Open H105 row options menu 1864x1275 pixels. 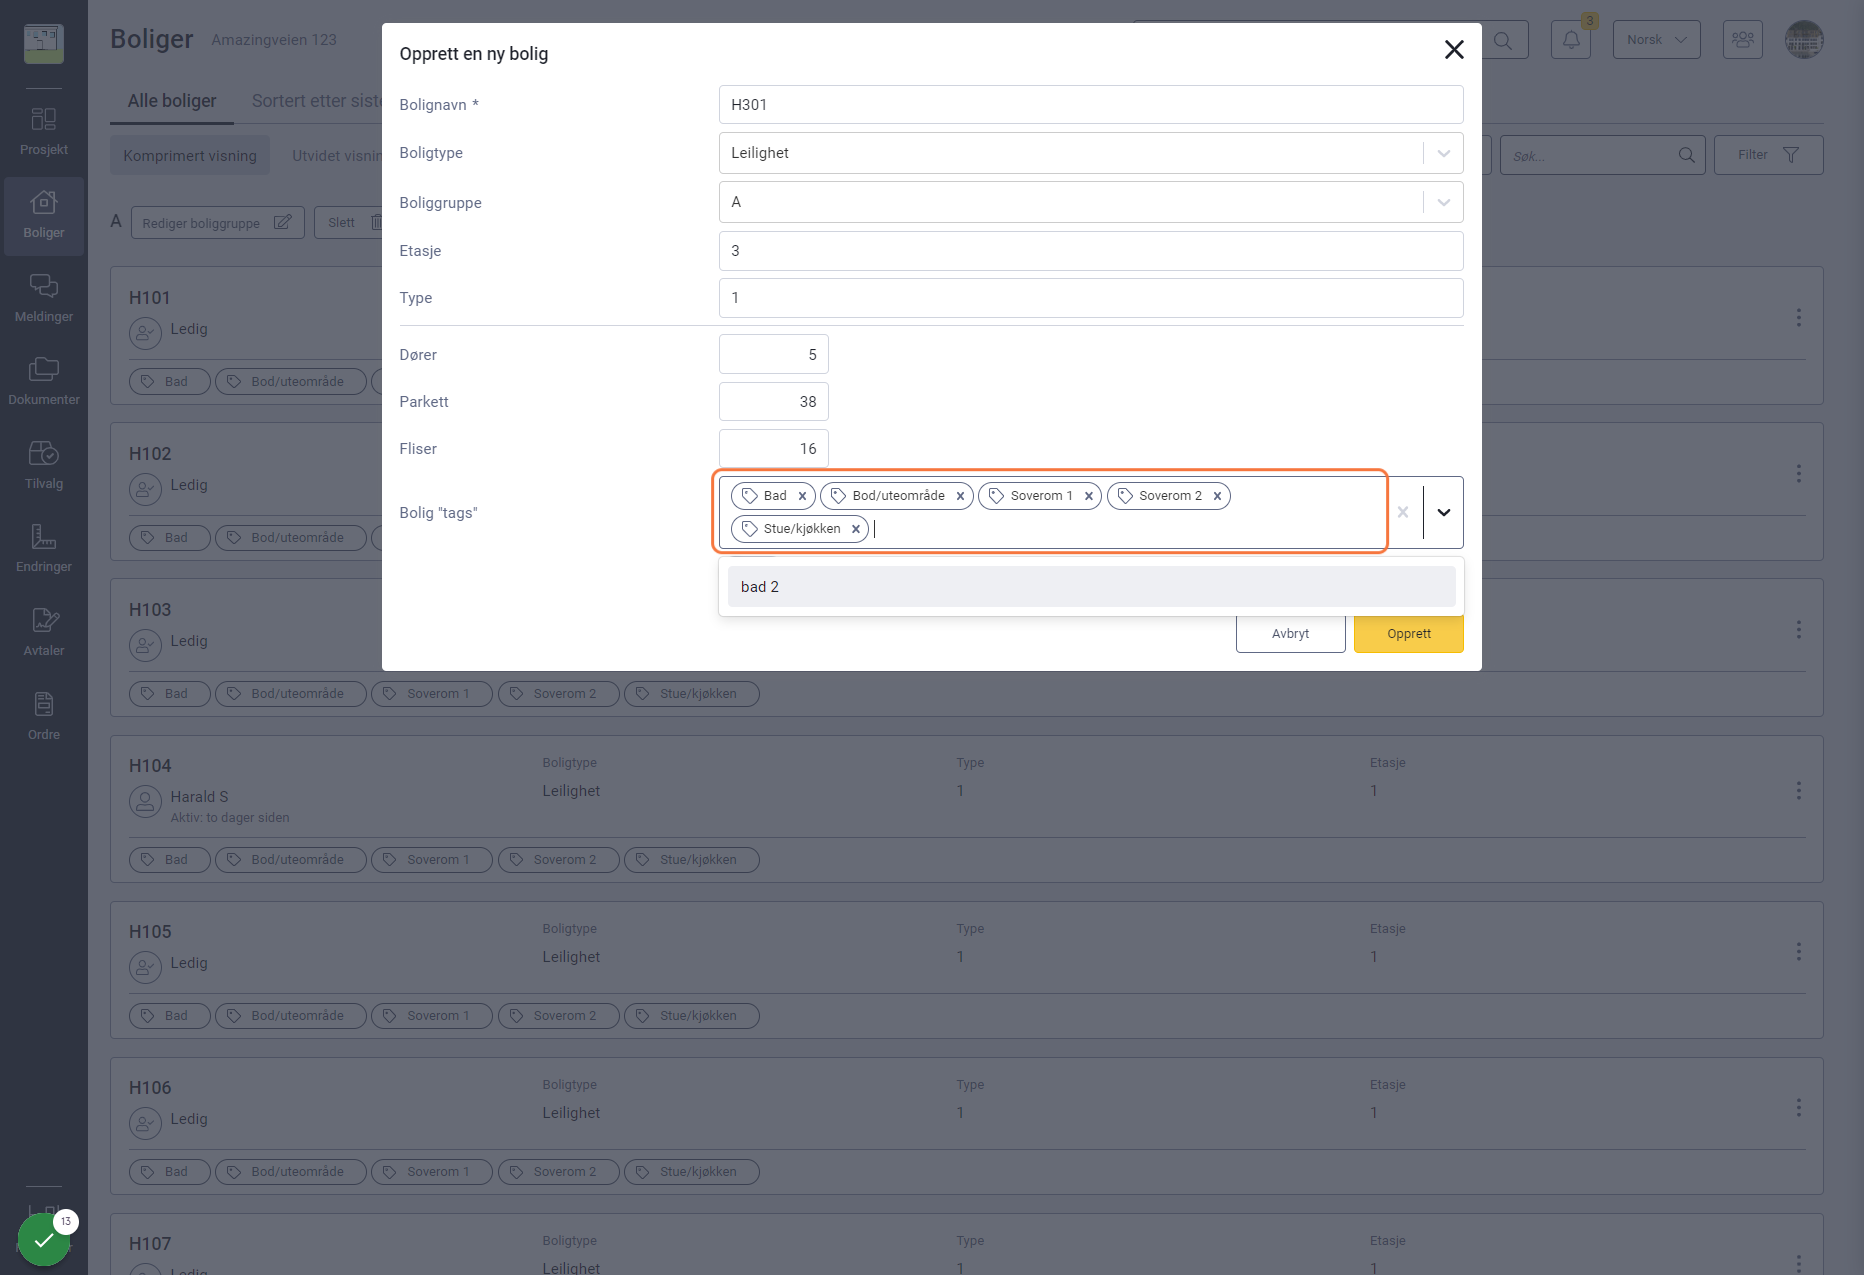point(1798,952)
